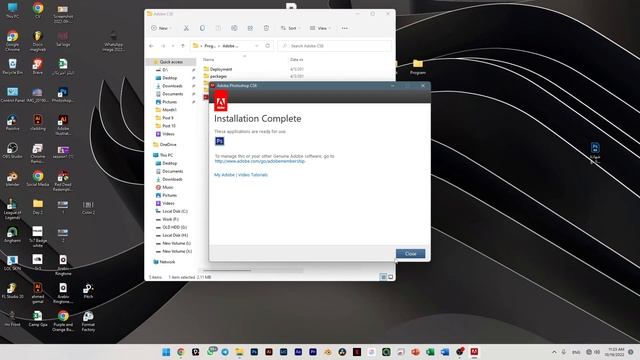Click the Ps application icon in the installer
This screenshot has height=360, width=640.
[x=220, y=141]
